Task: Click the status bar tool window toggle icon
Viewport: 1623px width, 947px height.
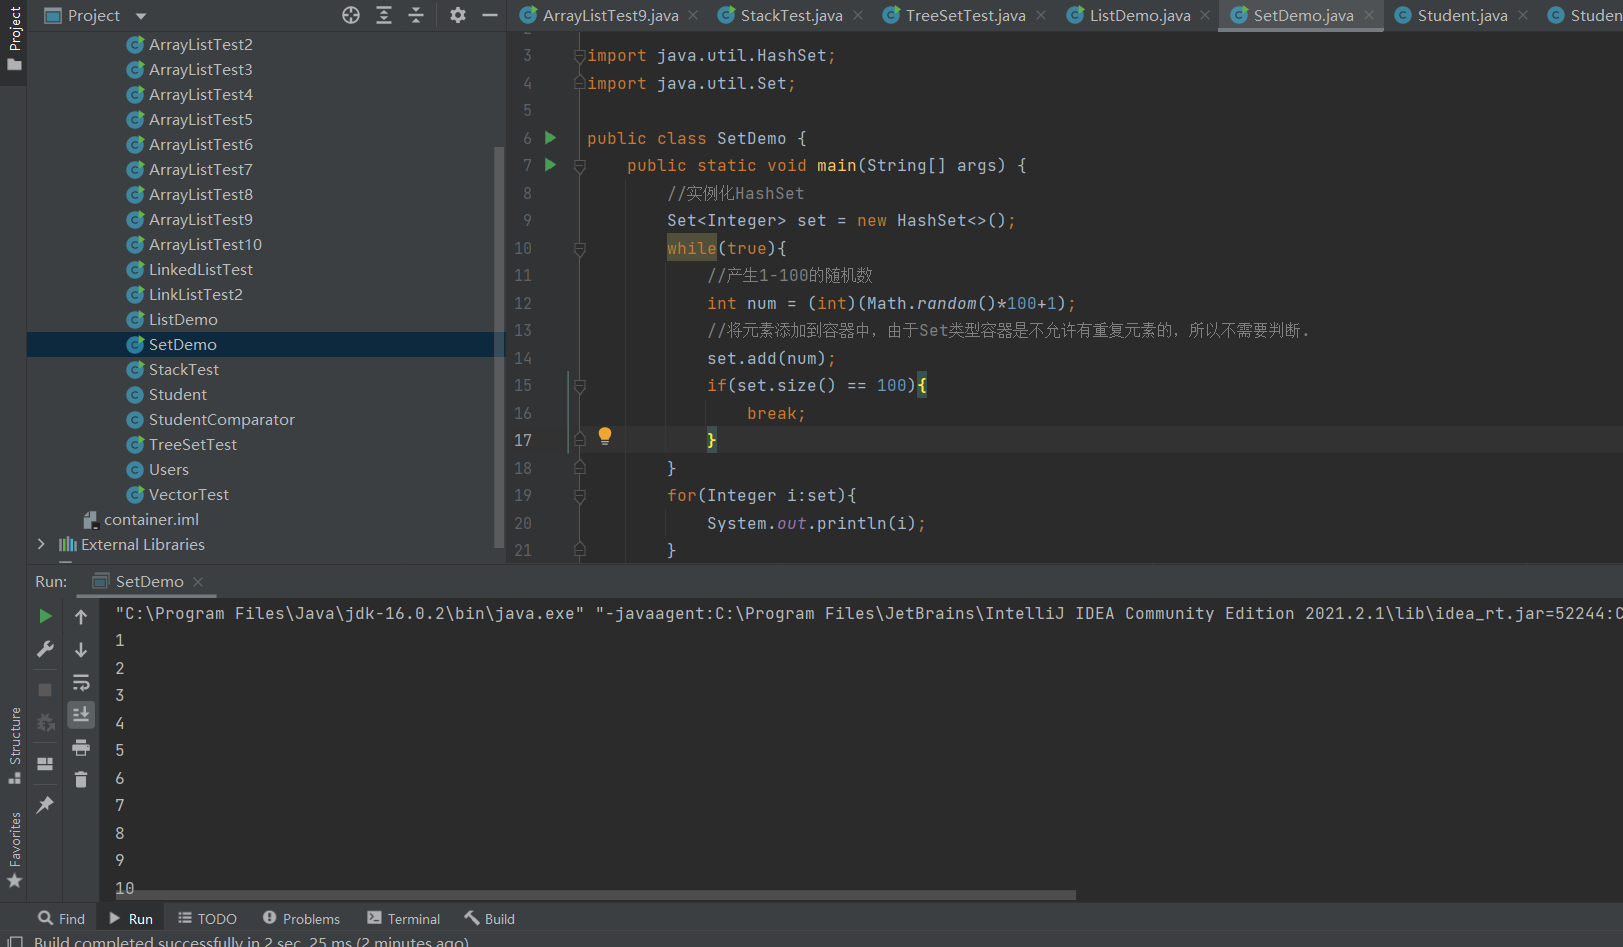Action: (x=14, y=940)
